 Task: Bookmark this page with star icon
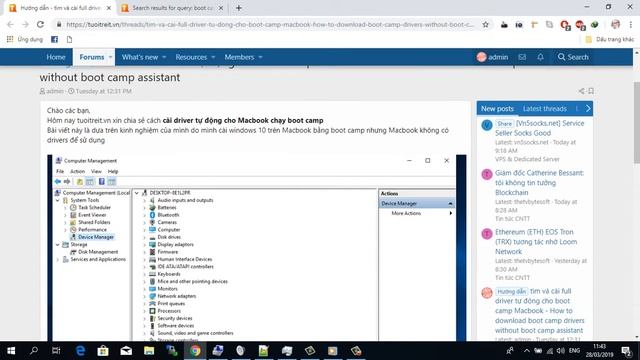tap(485, 24)
